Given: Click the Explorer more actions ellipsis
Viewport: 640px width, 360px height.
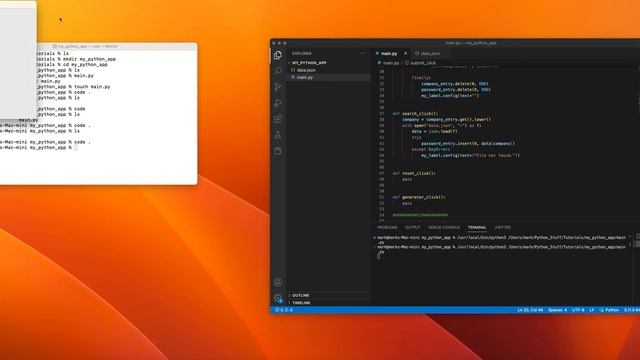Looking at the screenshot, I should [363, 53].
